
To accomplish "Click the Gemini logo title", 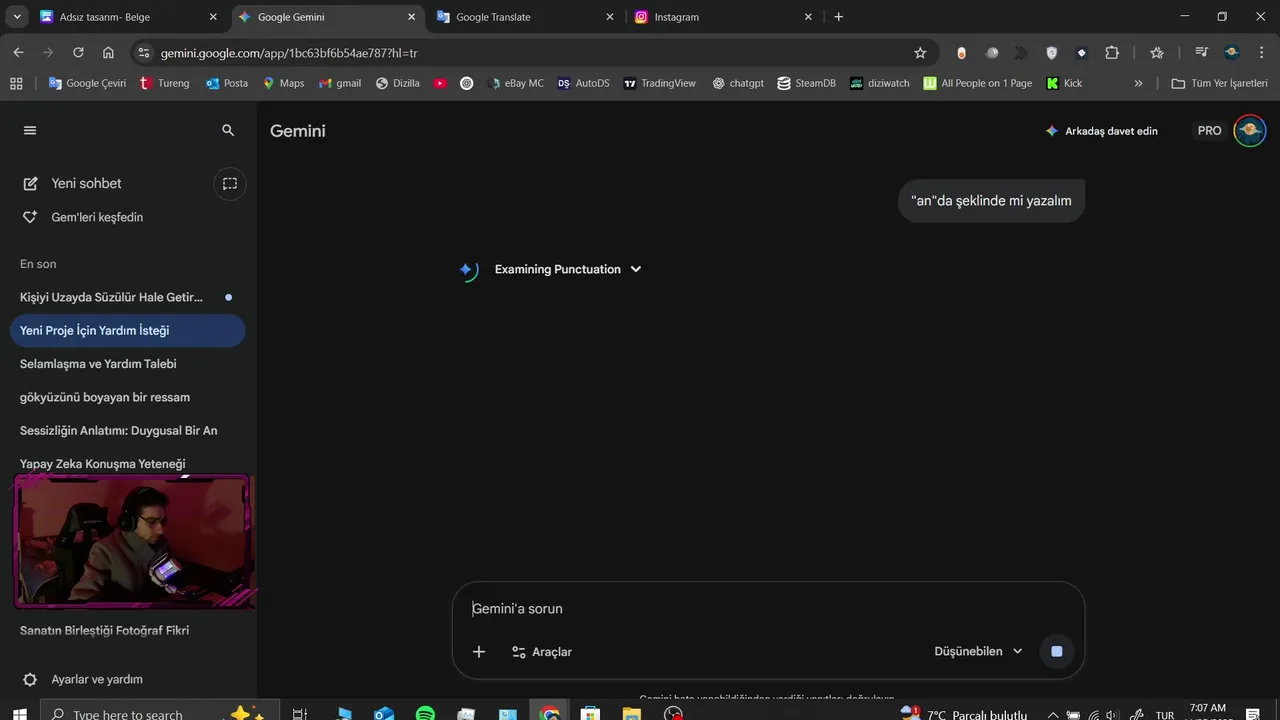I will pyautogui.click(x=298, y=131).
